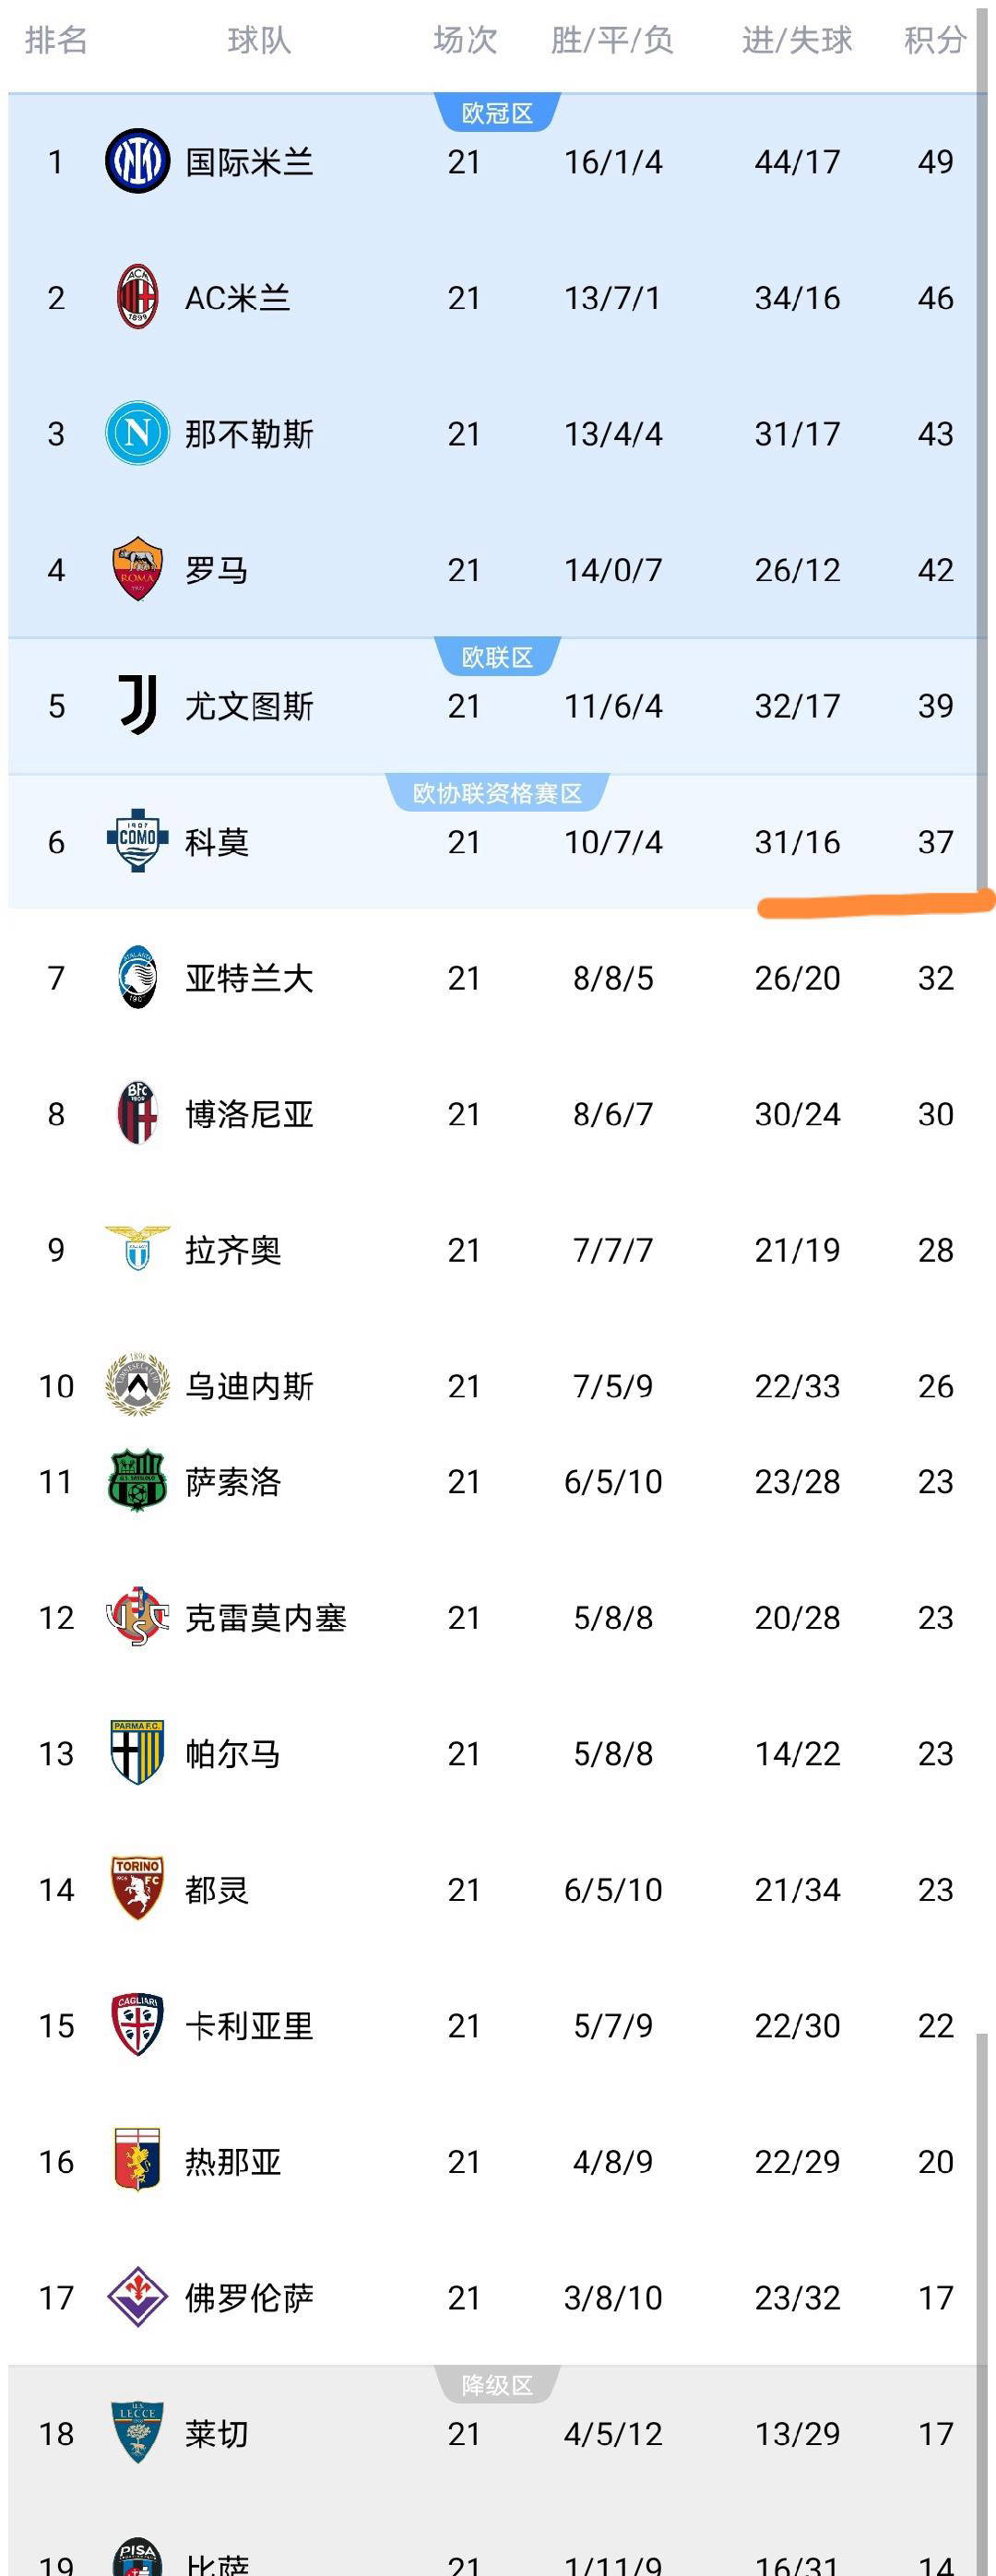Click the Inter Milan club crest

tap(137, 161)
